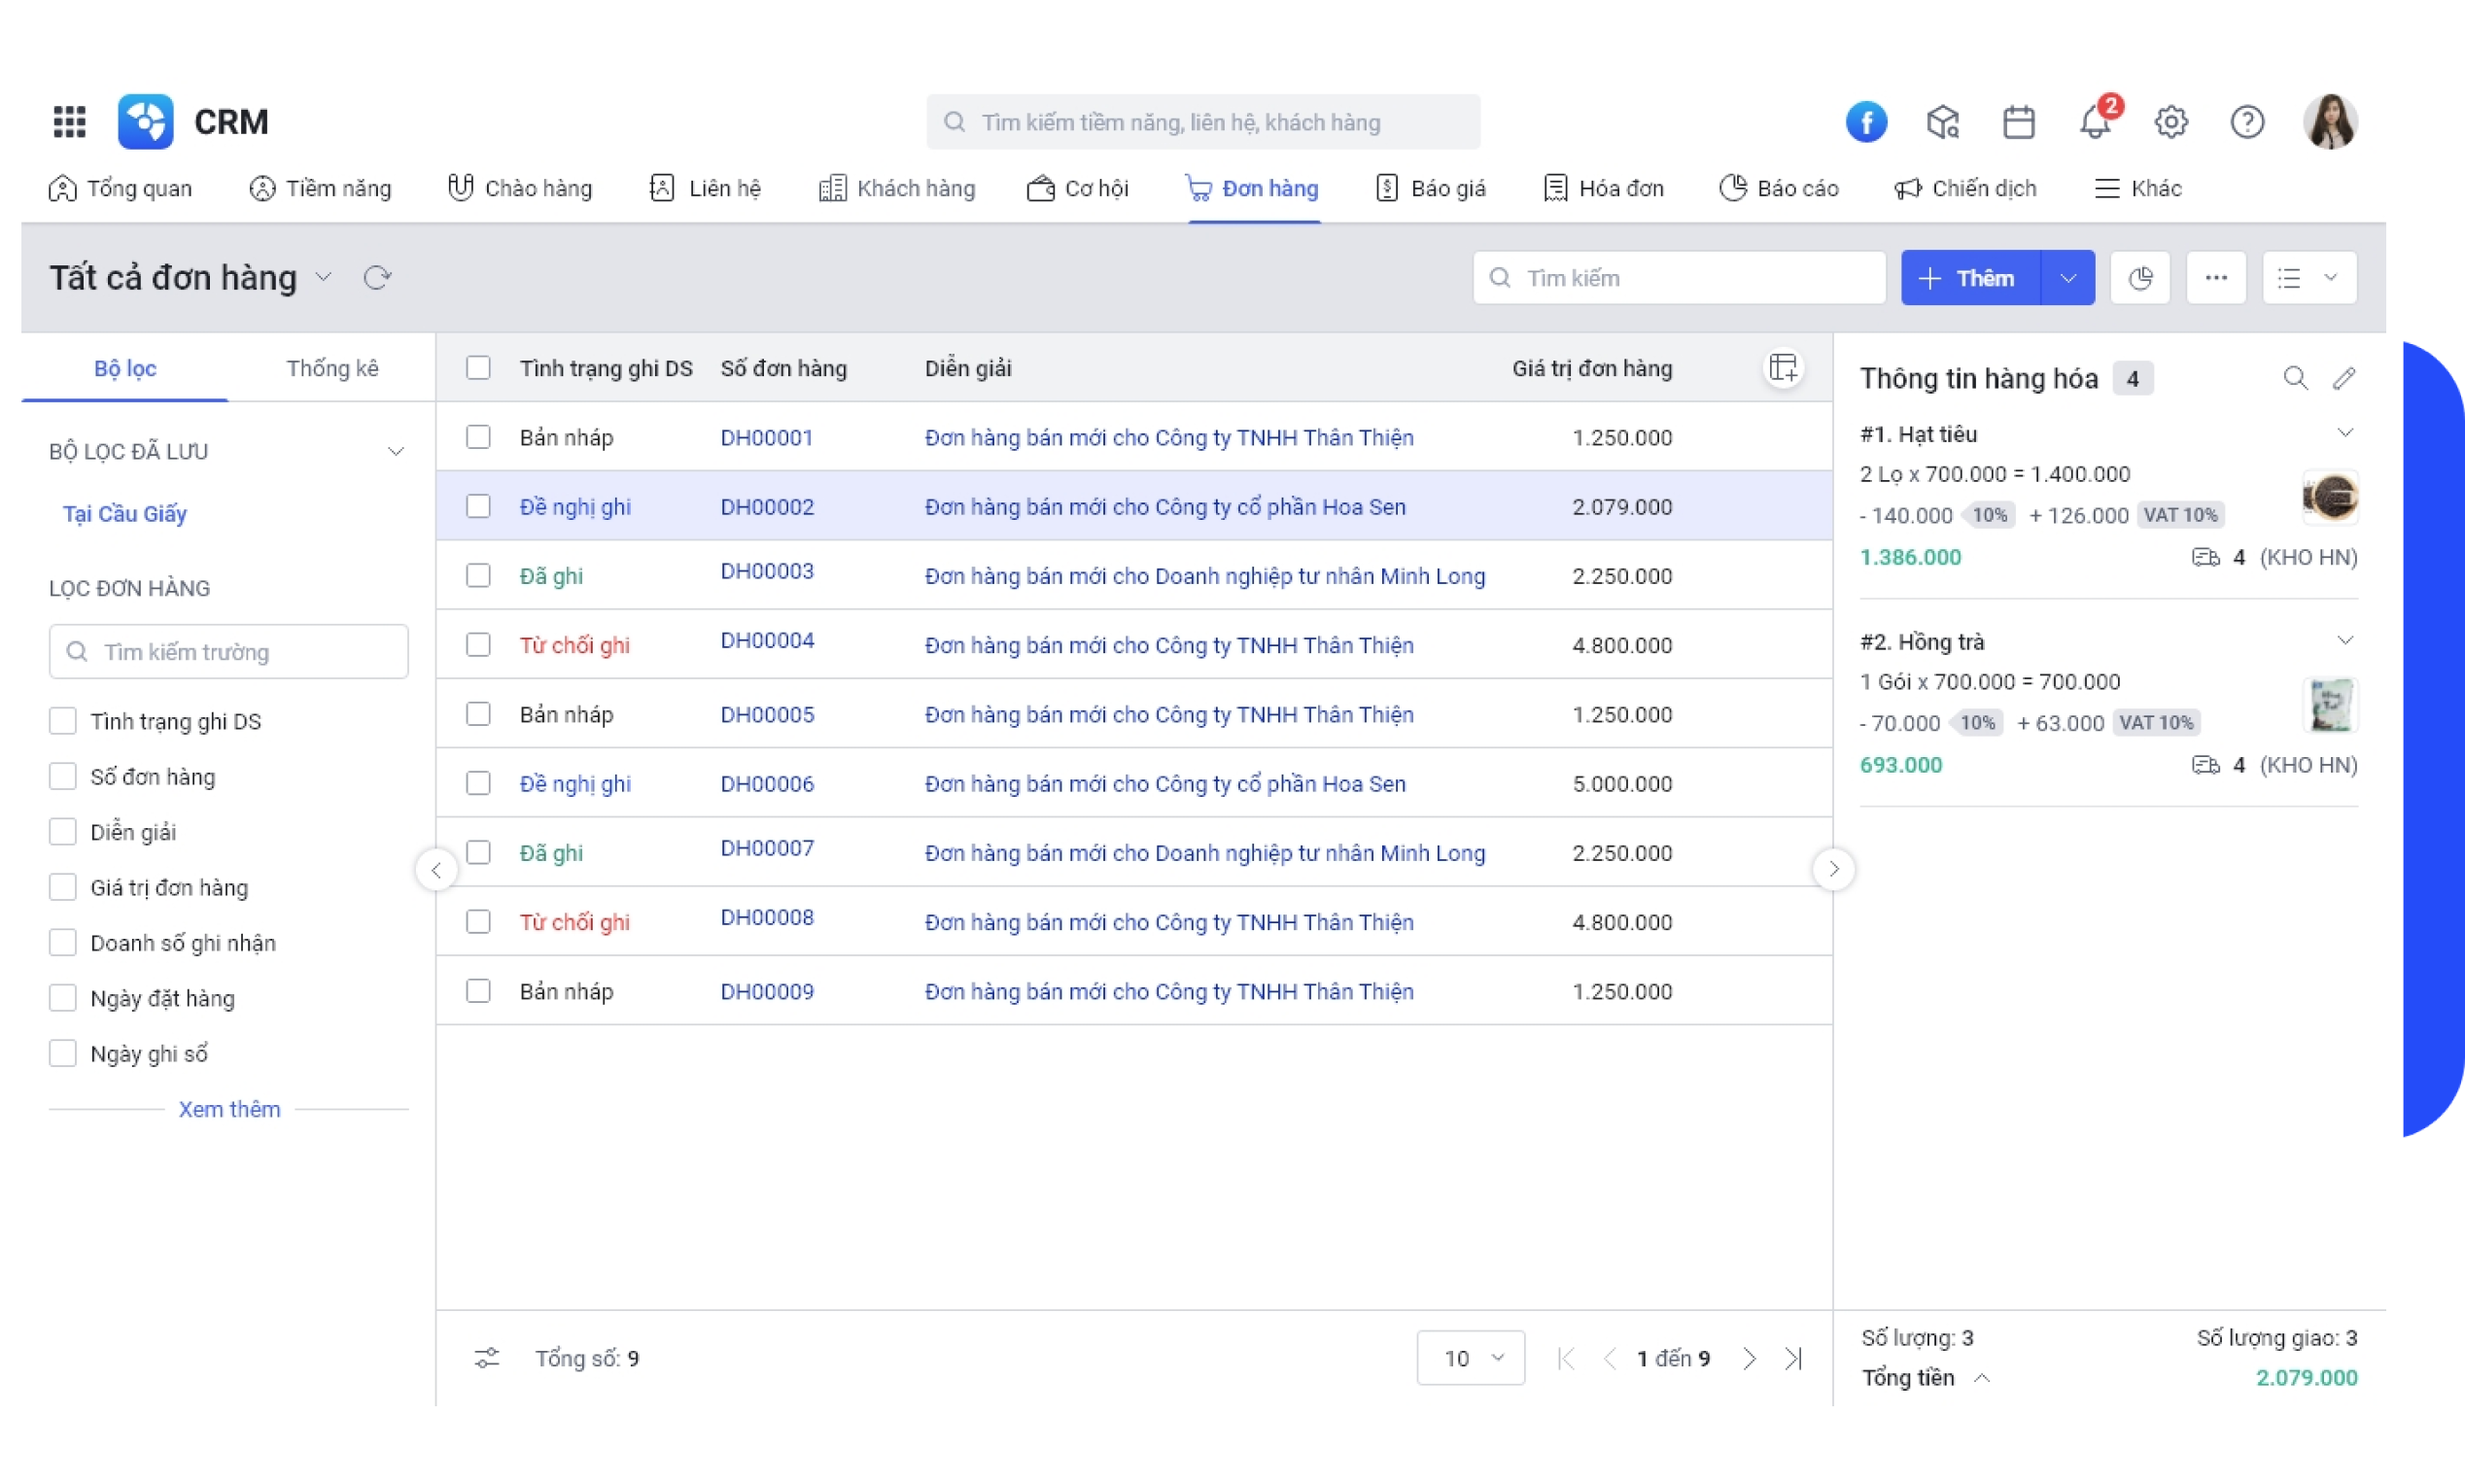Expand the Hồng trà item details
2465x1484 pixels.
[x=2344, y=640]
